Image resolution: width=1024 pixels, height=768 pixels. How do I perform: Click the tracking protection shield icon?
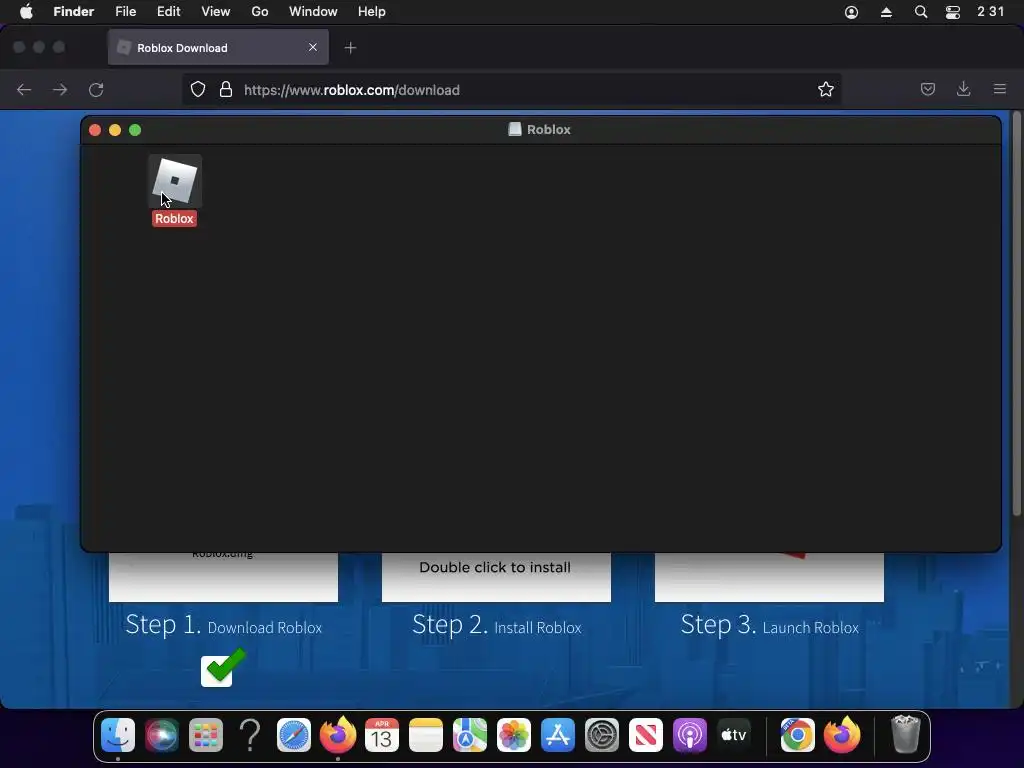tap(198, 89)
